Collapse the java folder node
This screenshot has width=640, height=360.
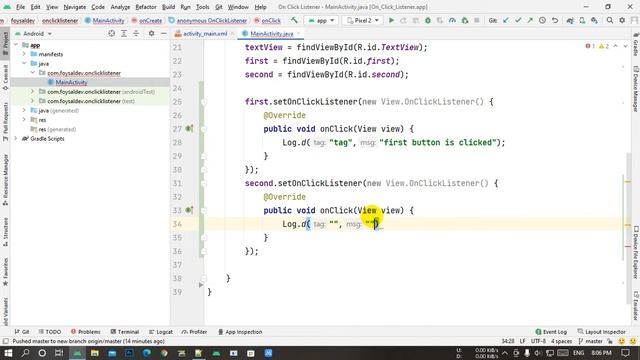[24, 63]
